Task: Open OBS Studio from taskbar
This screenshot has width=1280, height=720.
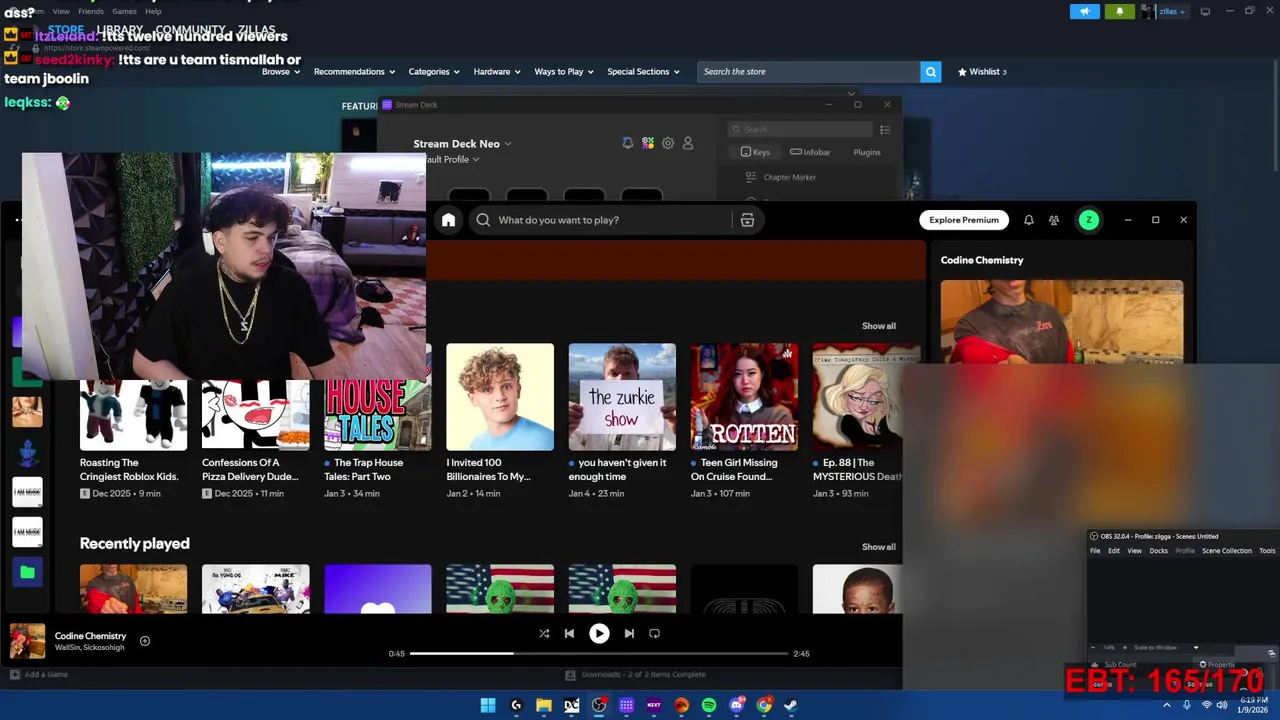Action: 599,705
